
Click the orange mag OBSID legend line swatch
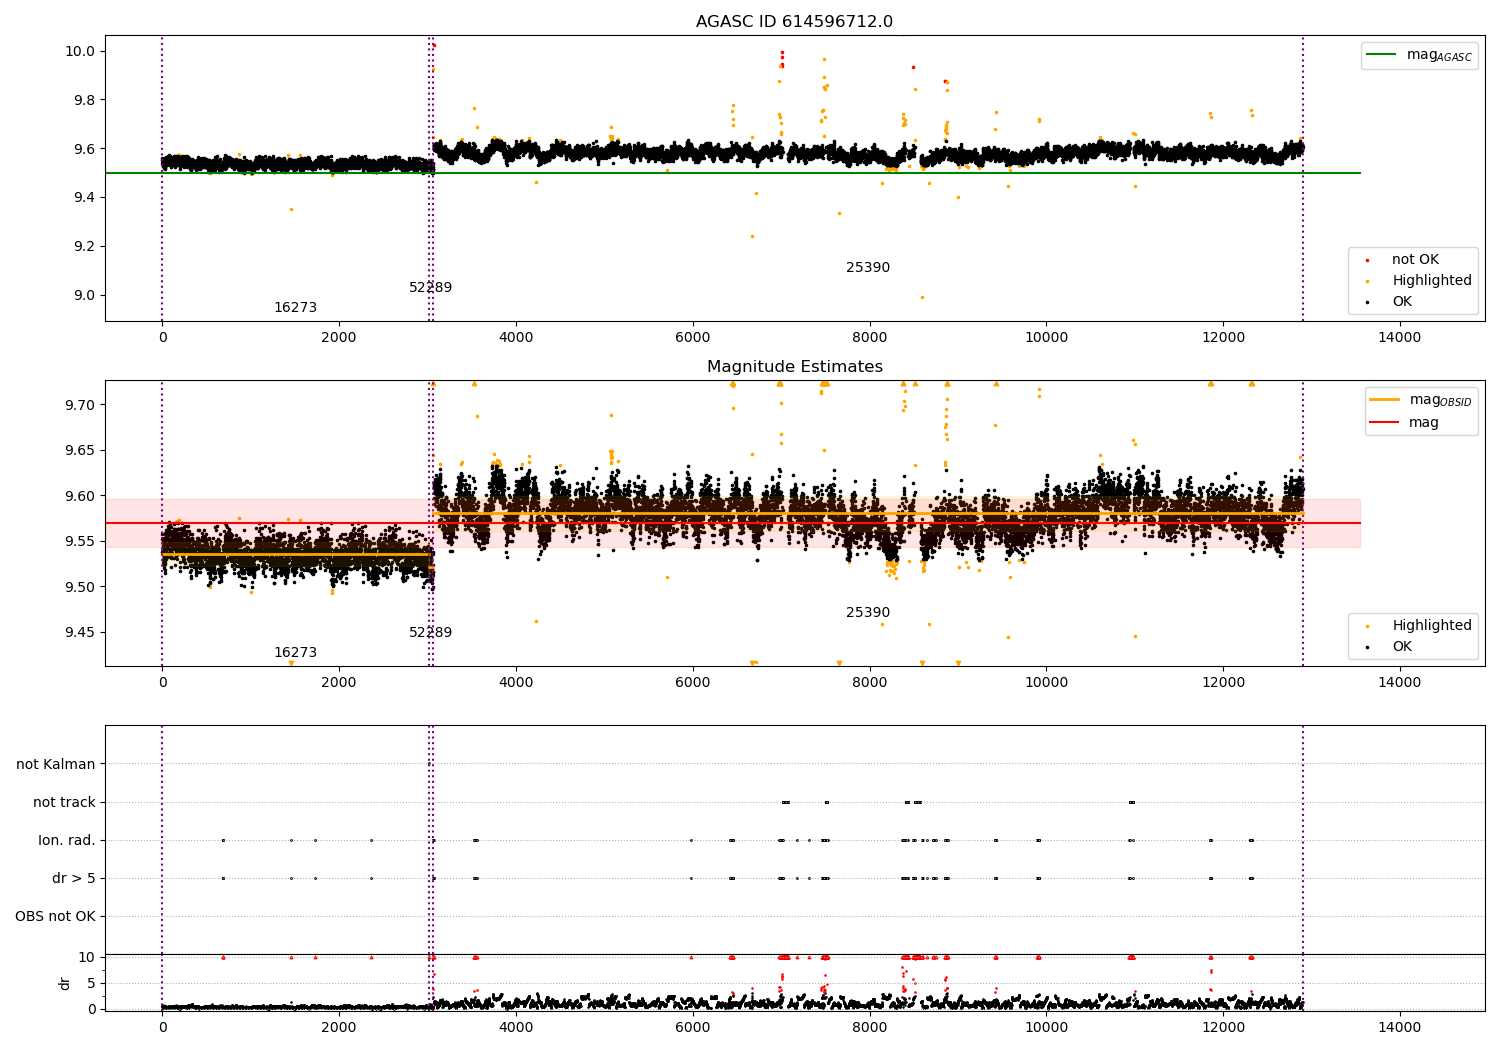pos(1385,400)
